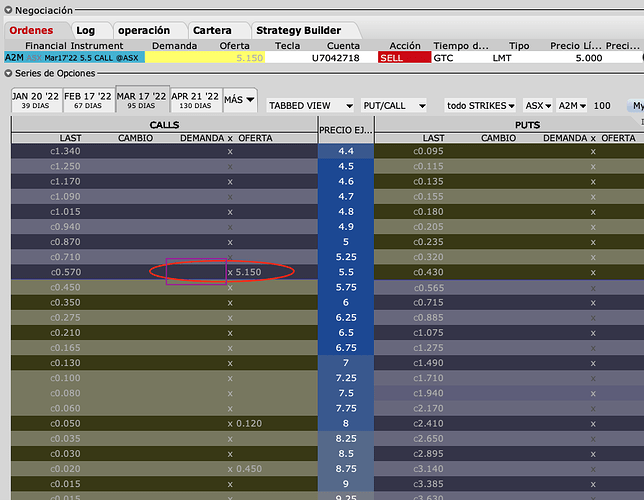Viewport: 644px width, 500px height.
Task: Click the SELL action cell
Action: pos(404,58)
